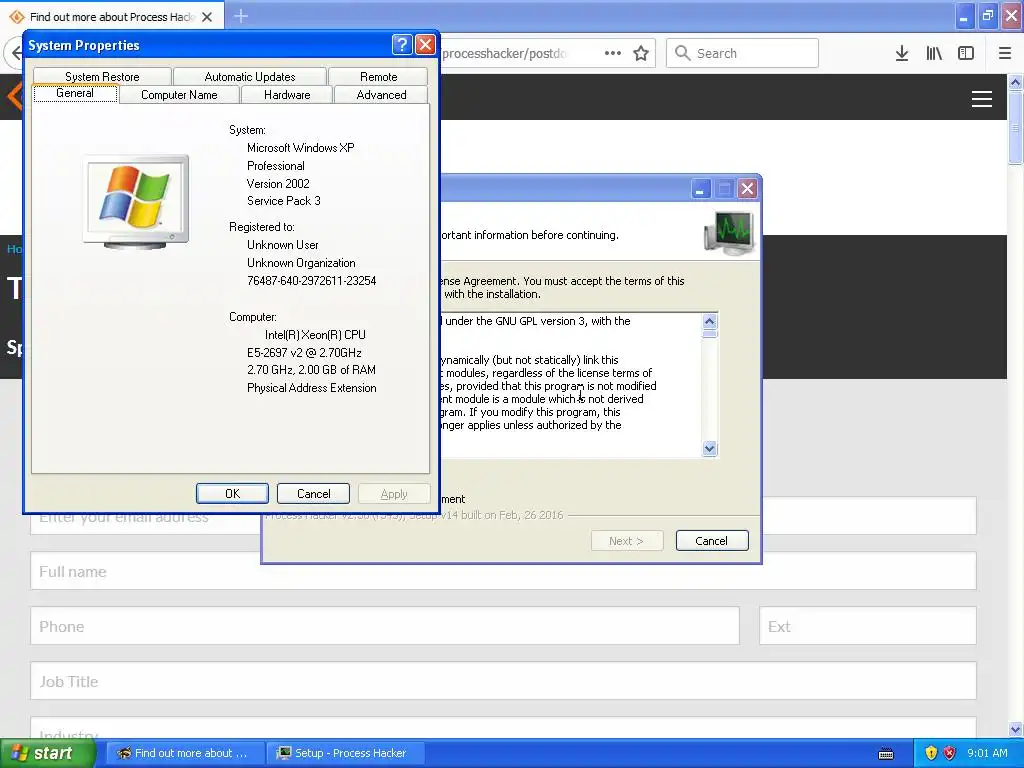The width and height of the screenshot is (1024, 768).
Task: Minimize the Process Hacker setup window
Action: 700,189
